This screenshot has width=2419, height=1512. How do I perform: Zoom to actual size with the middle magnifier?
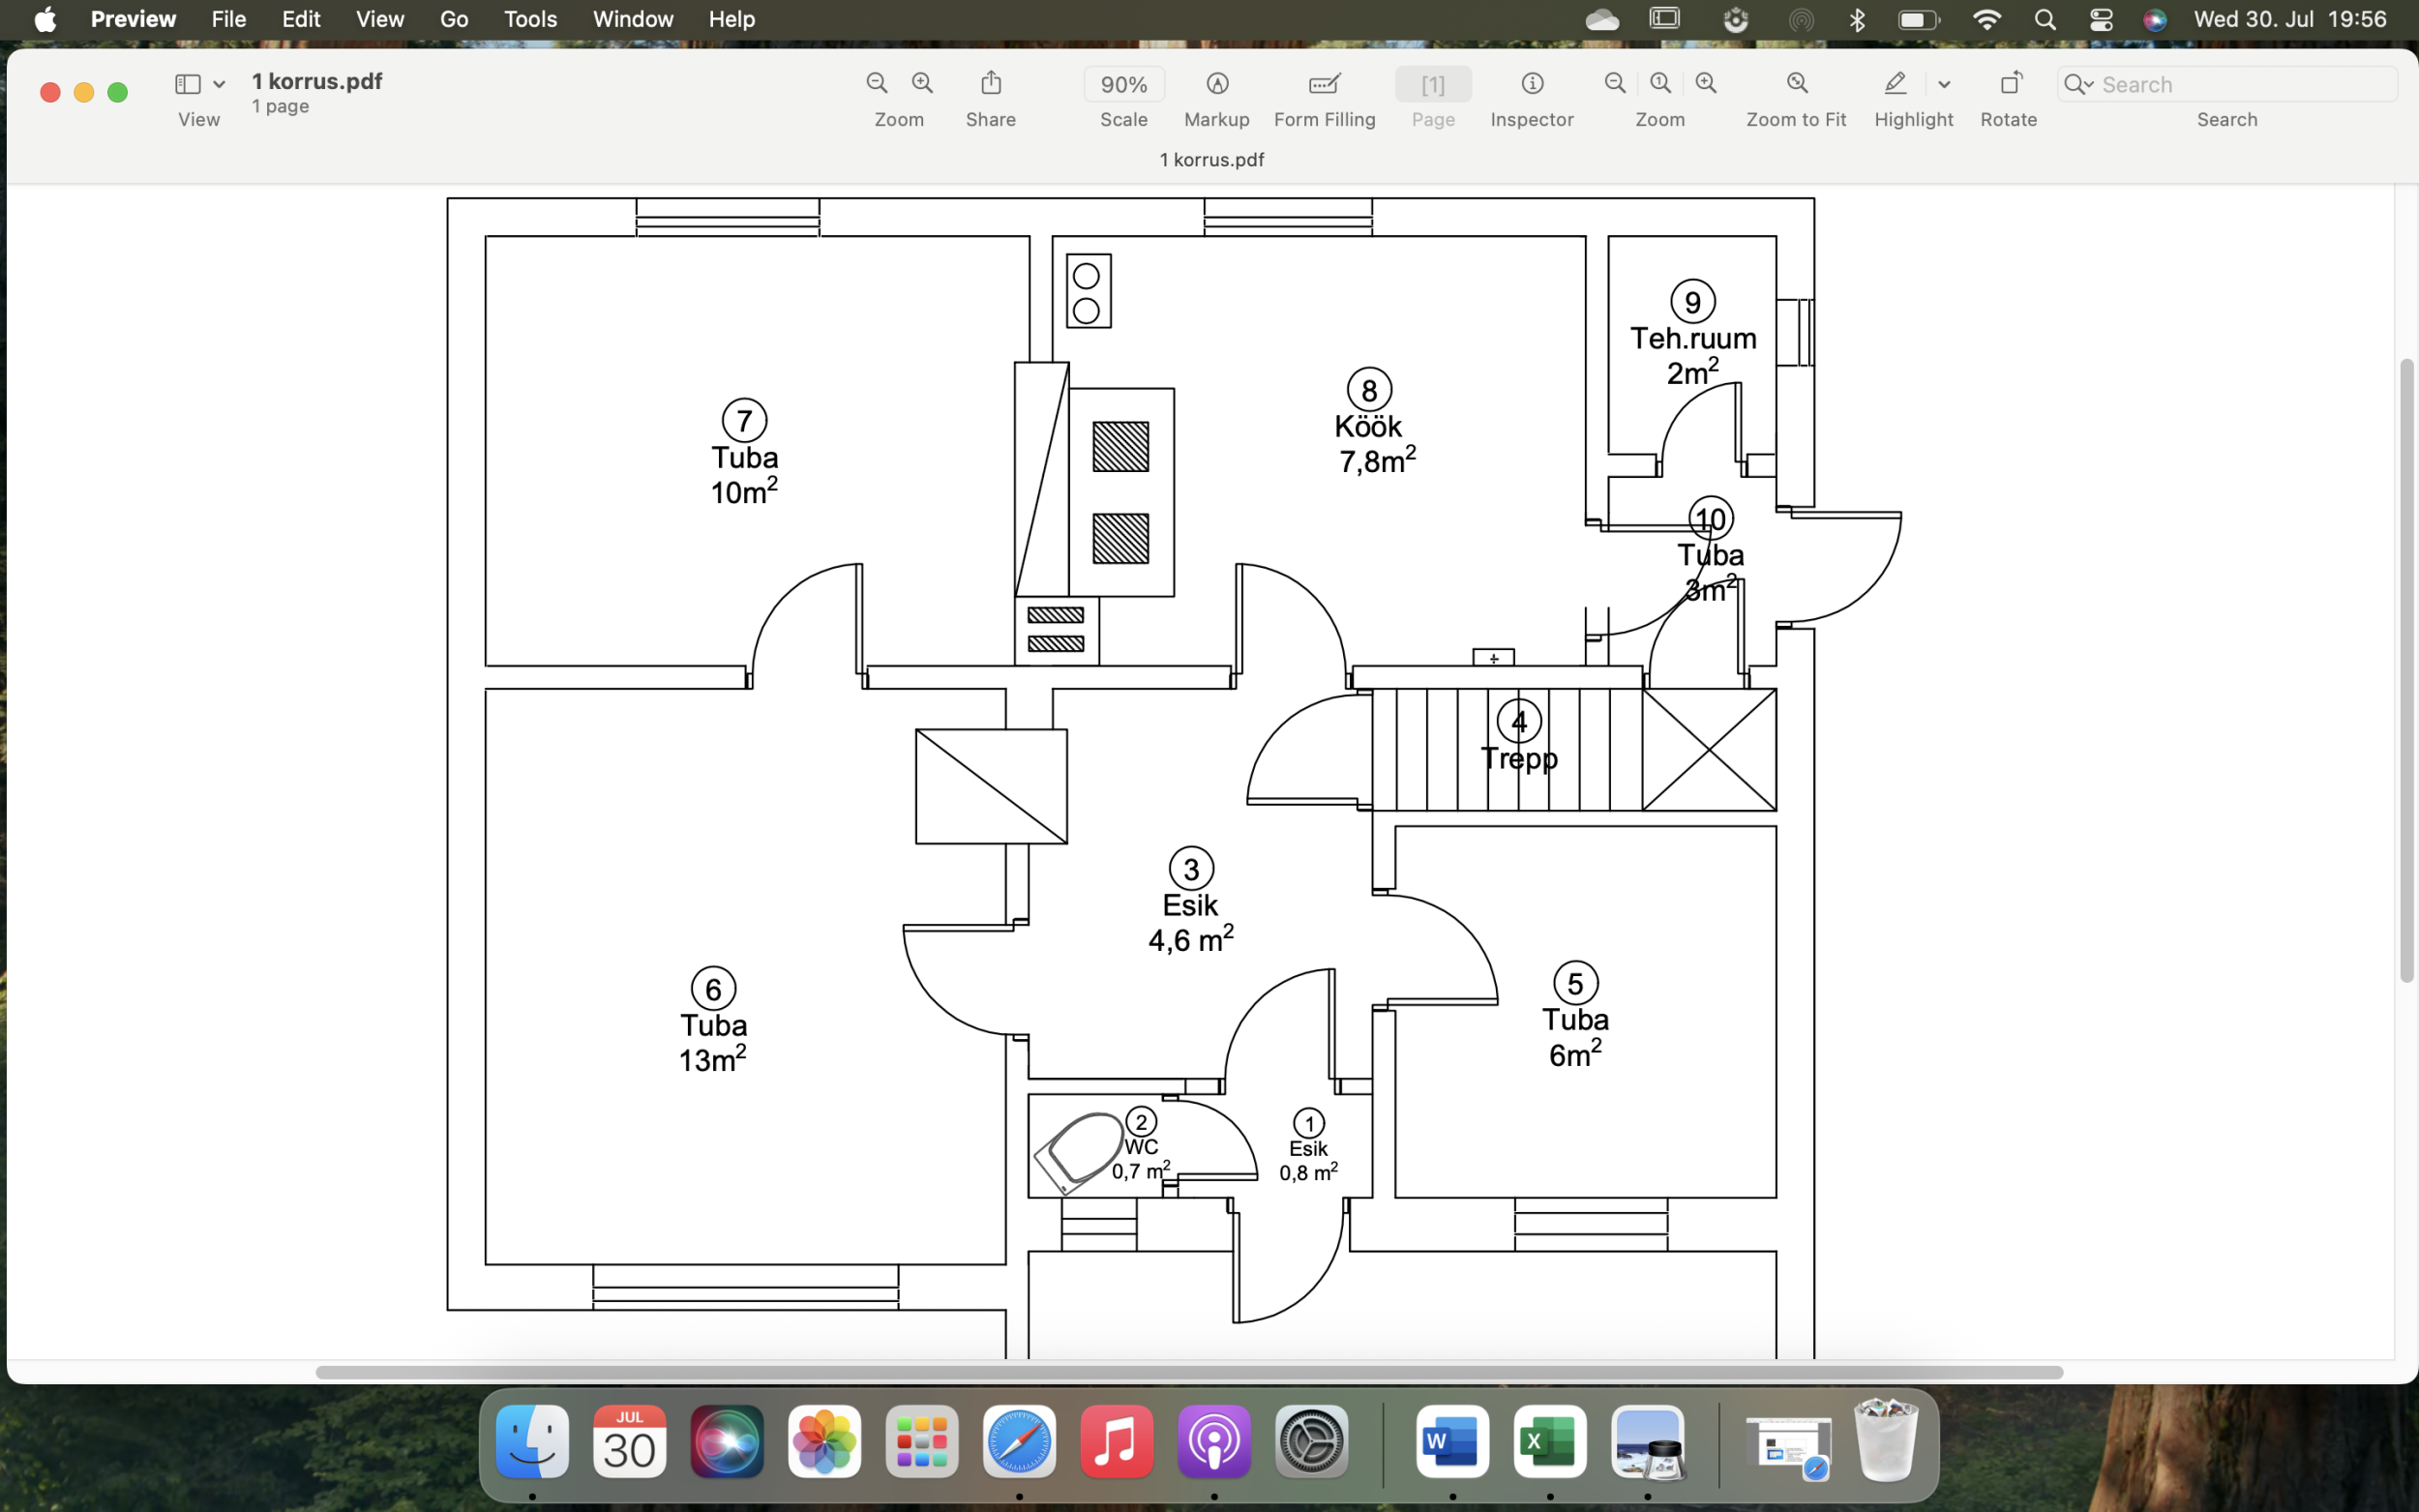(x=1660, y=83)
